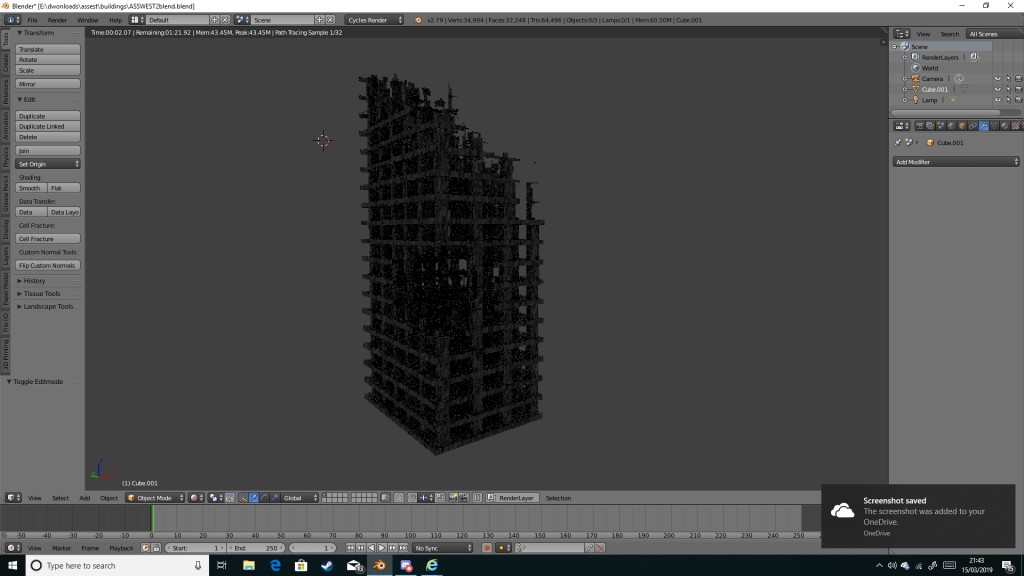Click the Camera icon in the Outliner
The height and width of the screenshot is (576, 1024).
click(x=915, y=78)
